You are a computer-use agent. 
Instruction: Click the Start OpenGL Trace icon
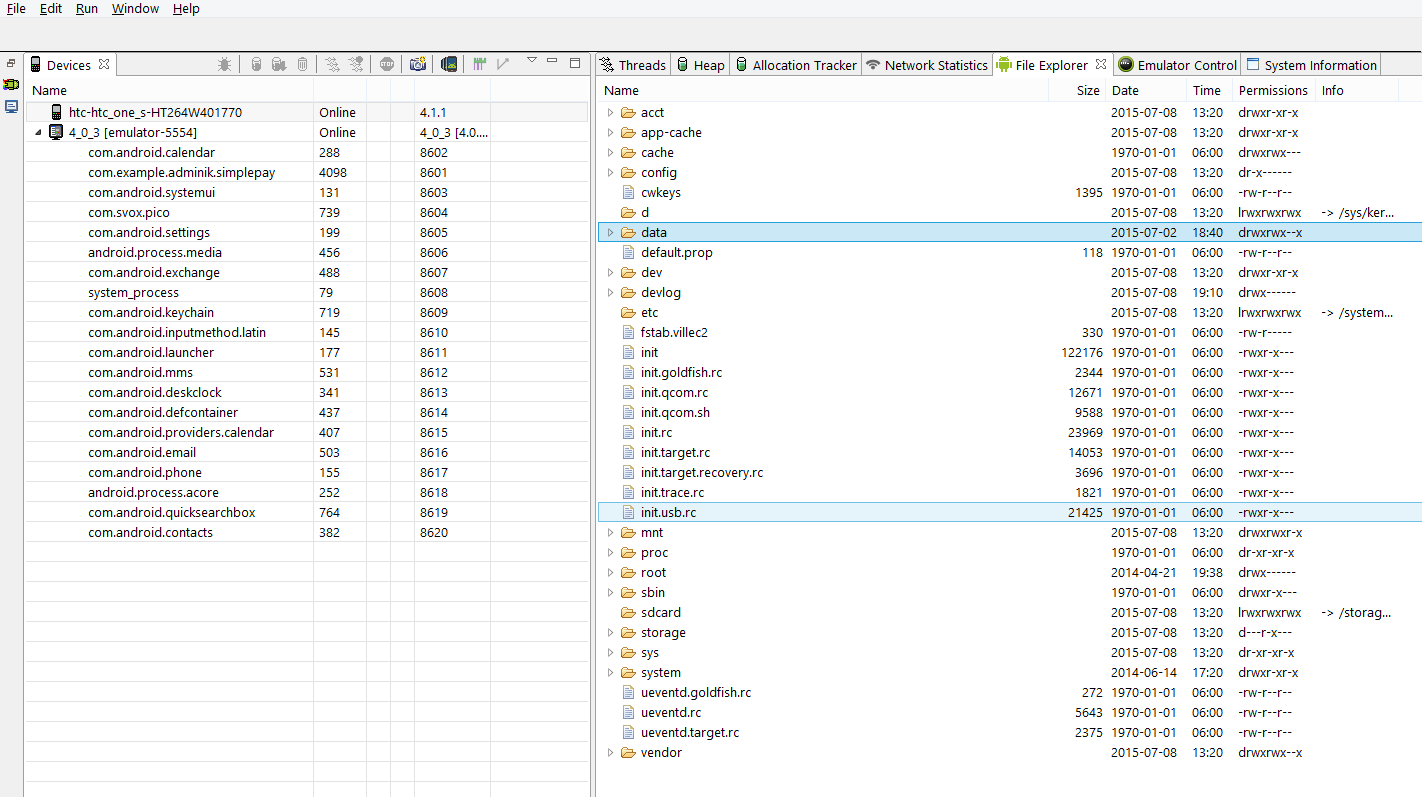503,64
